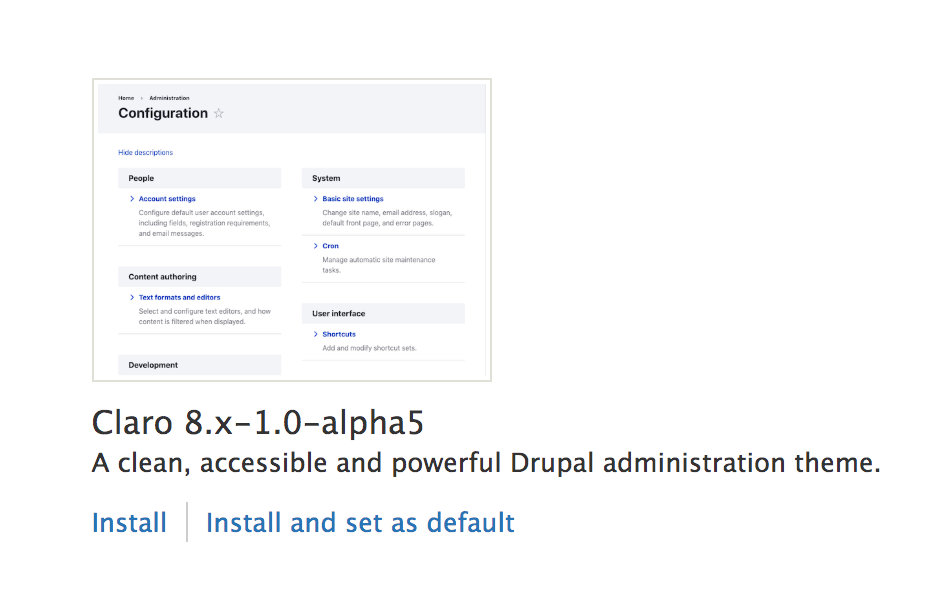Select the People section header

pos(141,177)
